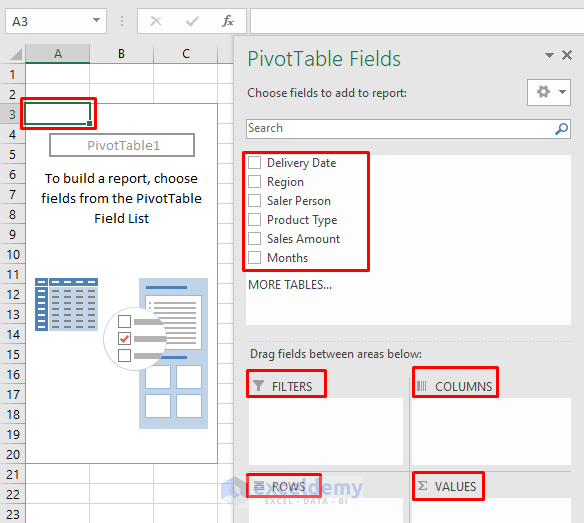Select row 21 header
Screen dimensions: 584x523
tap(12, 474)
